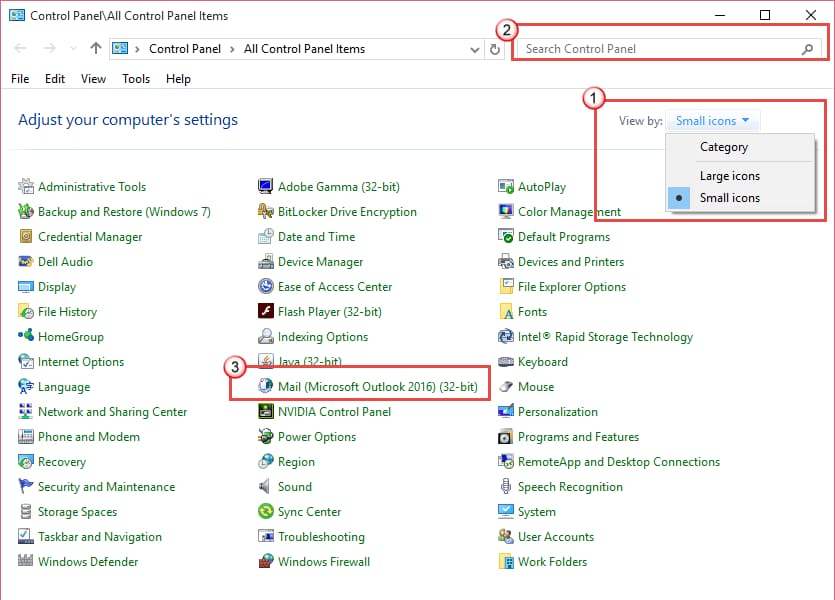
Task: Click the Windows Firewall icon
Action: click(266, 562)
